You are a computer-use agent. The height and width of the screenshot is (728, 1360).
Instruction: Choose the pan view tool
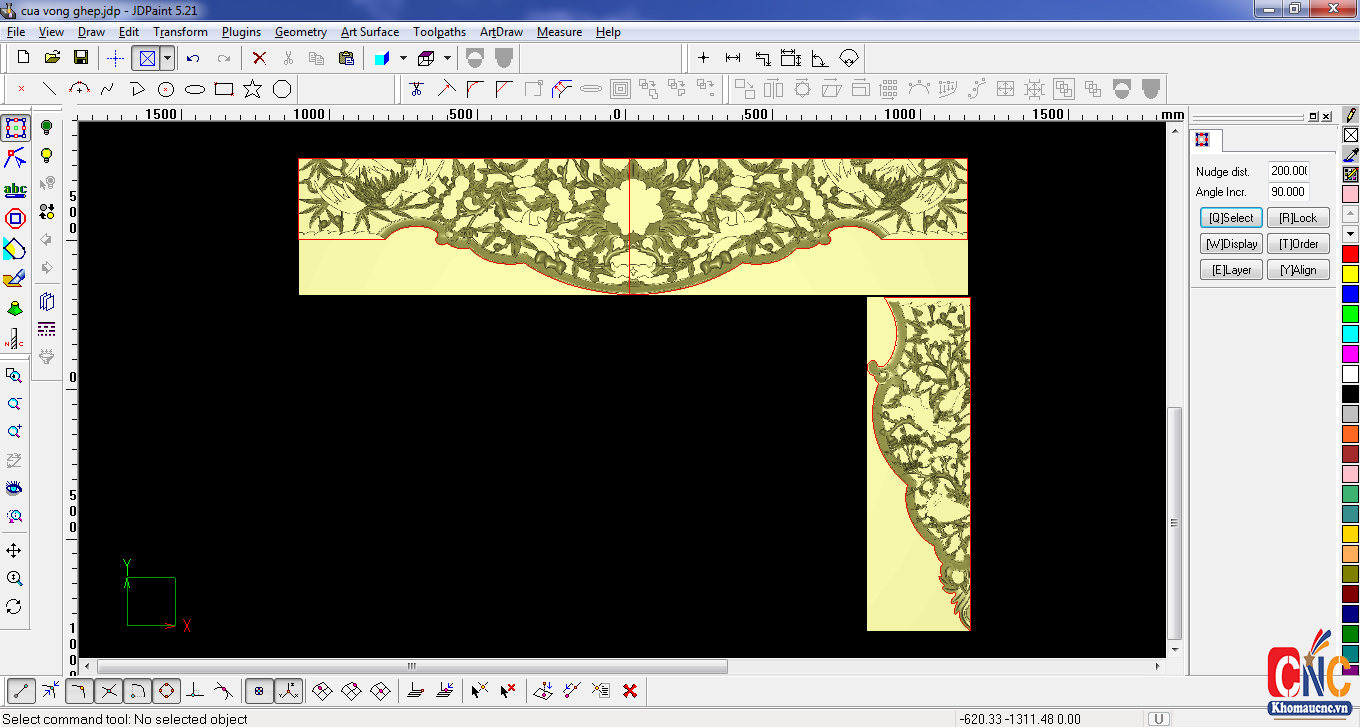14,551
